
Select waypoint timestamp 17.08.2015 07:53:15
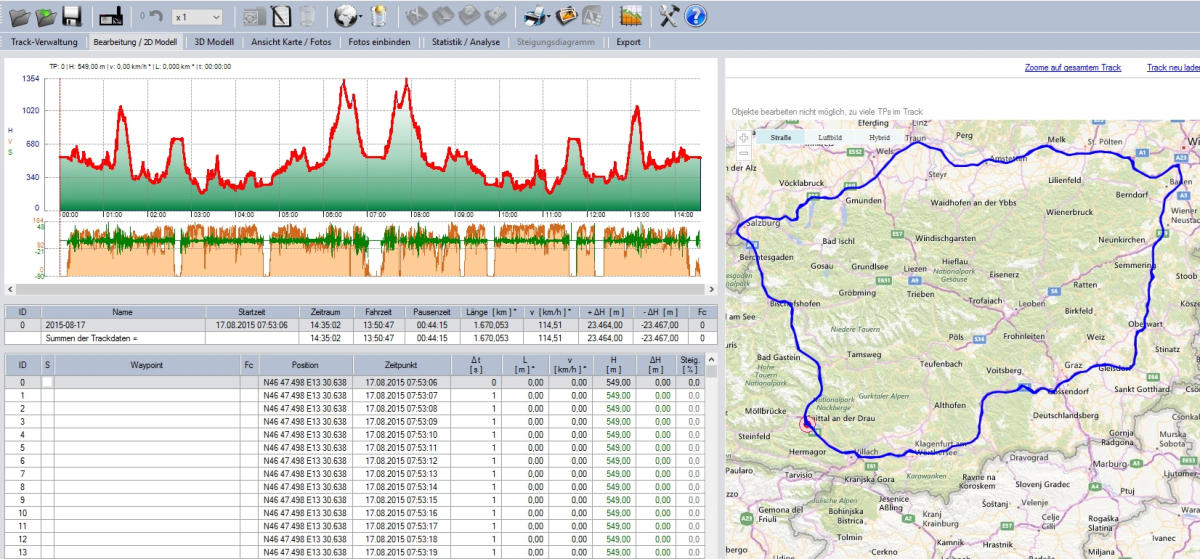[402, 499]
